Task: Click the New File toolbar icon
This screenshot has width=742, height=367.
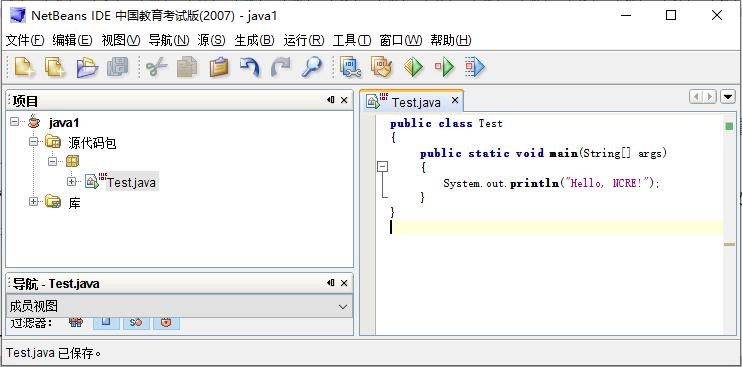Action: tap(24, 67)
